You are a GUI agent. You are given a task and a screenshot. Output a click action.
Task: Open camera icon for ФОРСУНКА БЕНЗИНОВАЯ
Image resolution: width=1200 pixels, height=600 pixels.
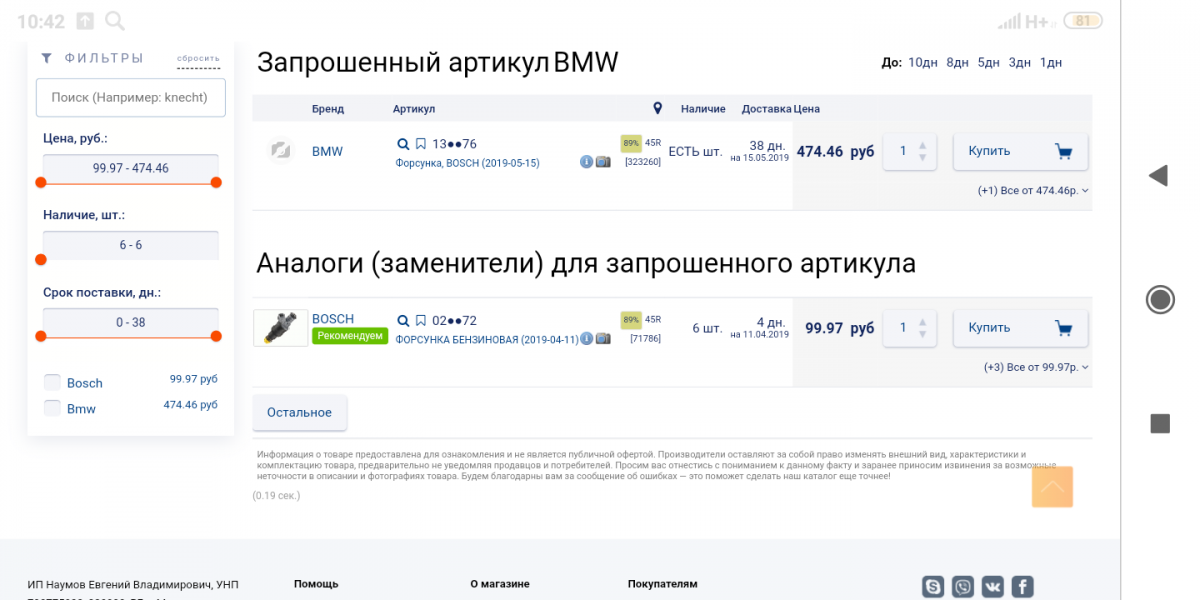click(x=603, y=339)
